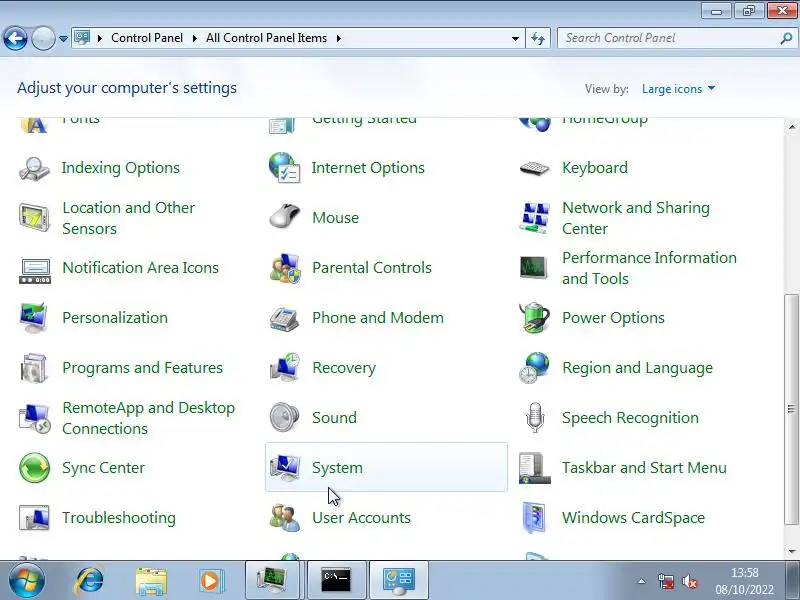800x600 pixels.
Task: Expand the View by Large icons dropdown
Action: click(679, 89)
